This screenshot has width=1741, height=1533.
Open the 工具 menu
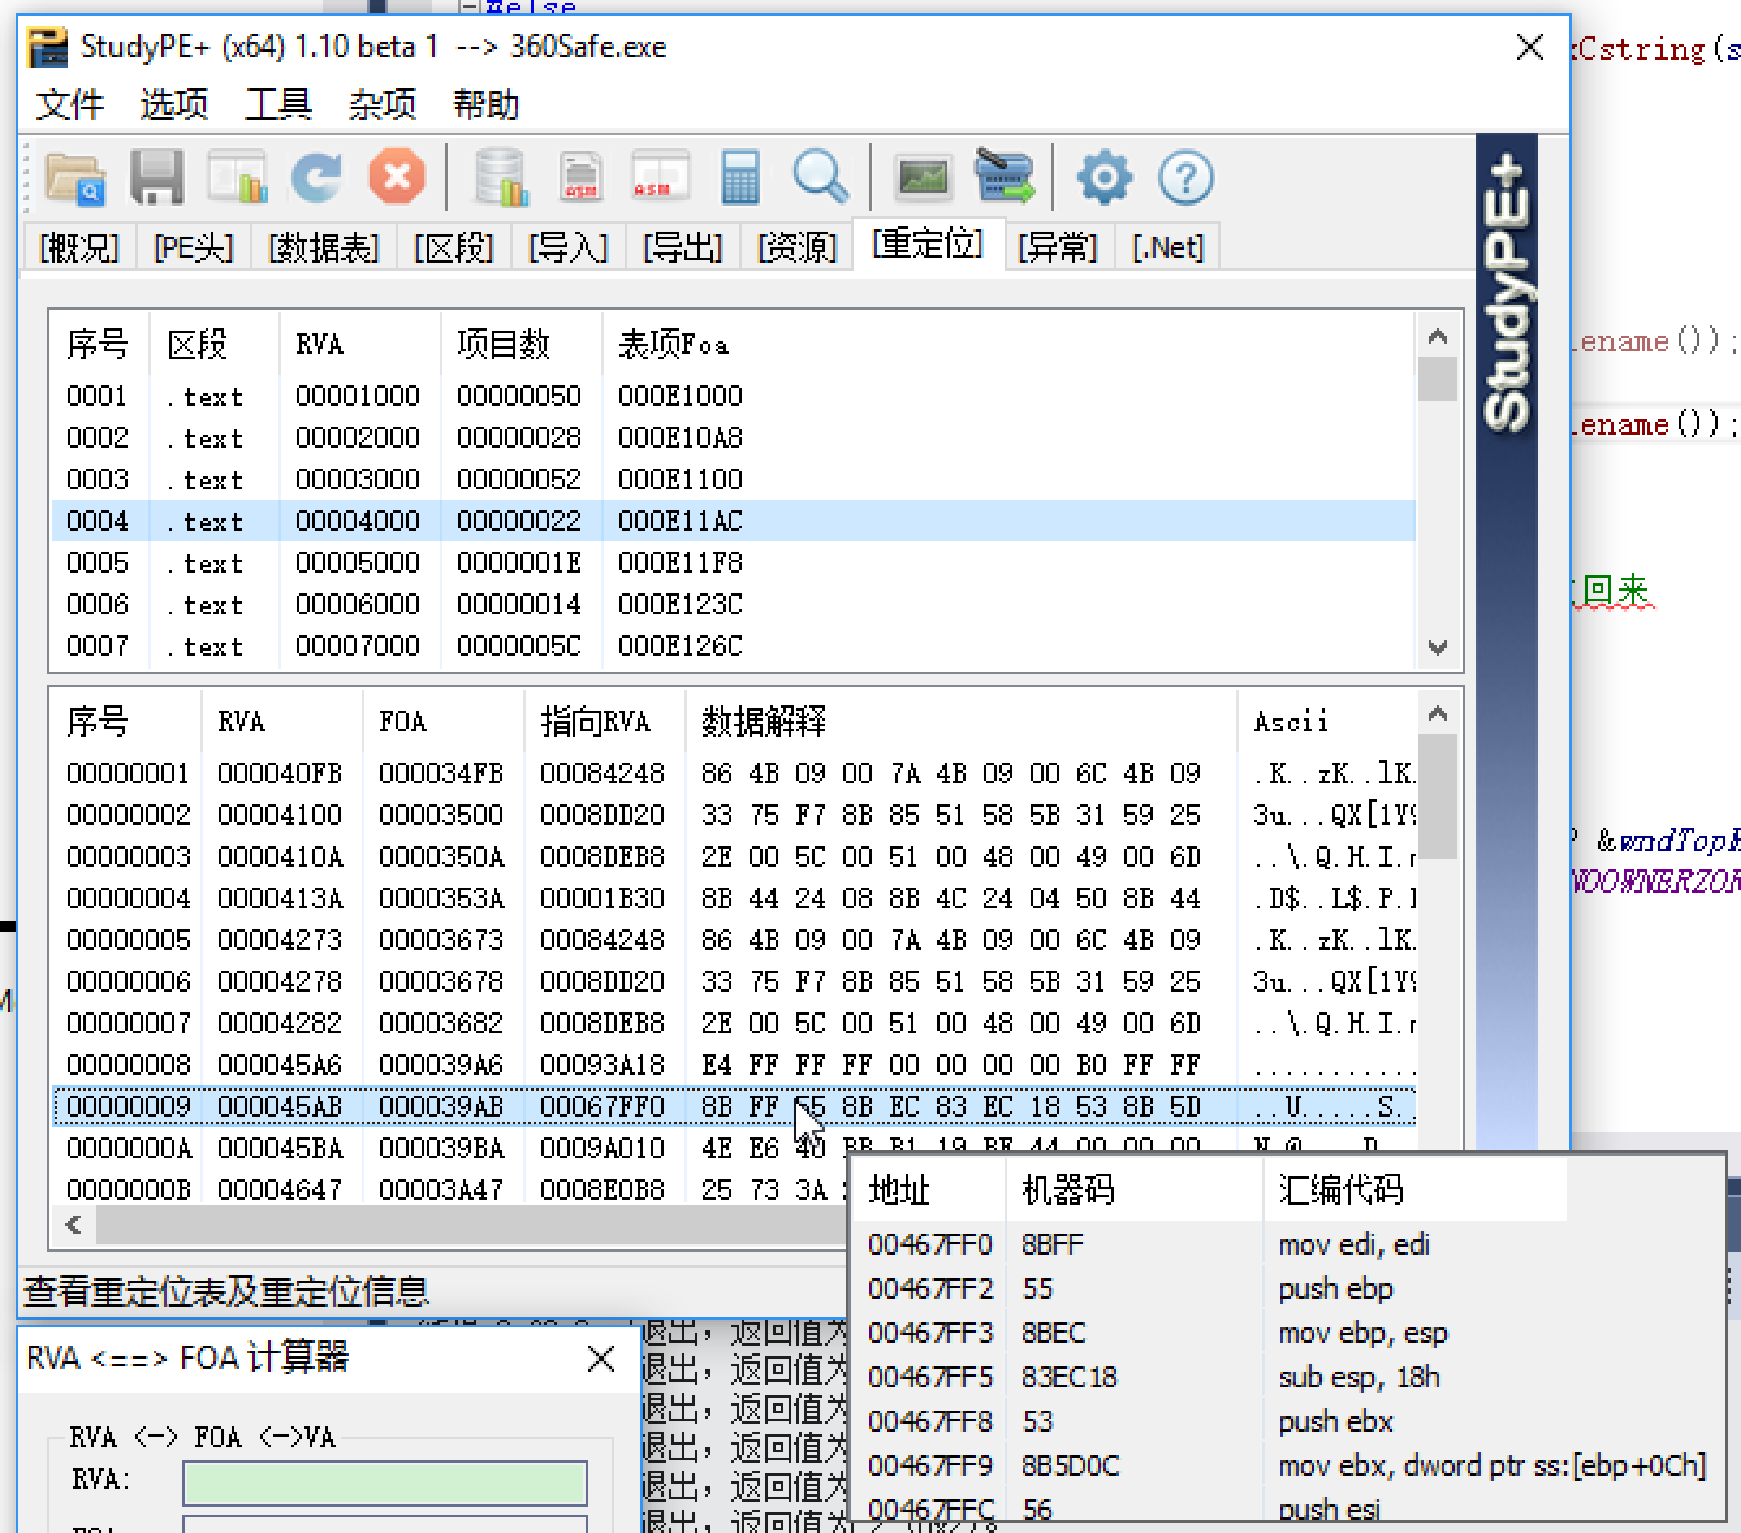278,104
